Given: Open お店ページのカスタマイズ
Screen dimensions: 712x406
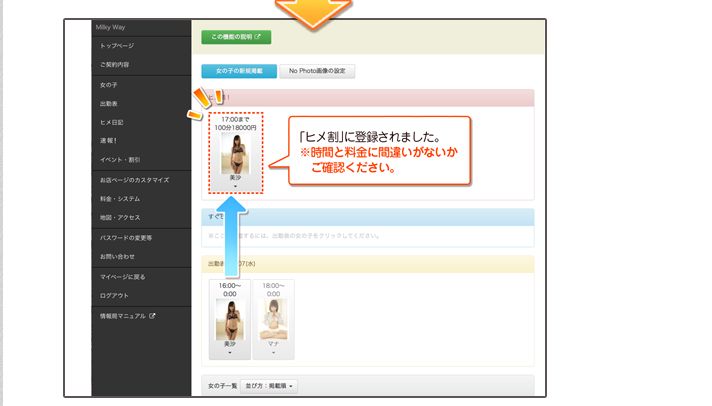Looking at the screenshot, I should pyautogui.click(x=134, y=180).
